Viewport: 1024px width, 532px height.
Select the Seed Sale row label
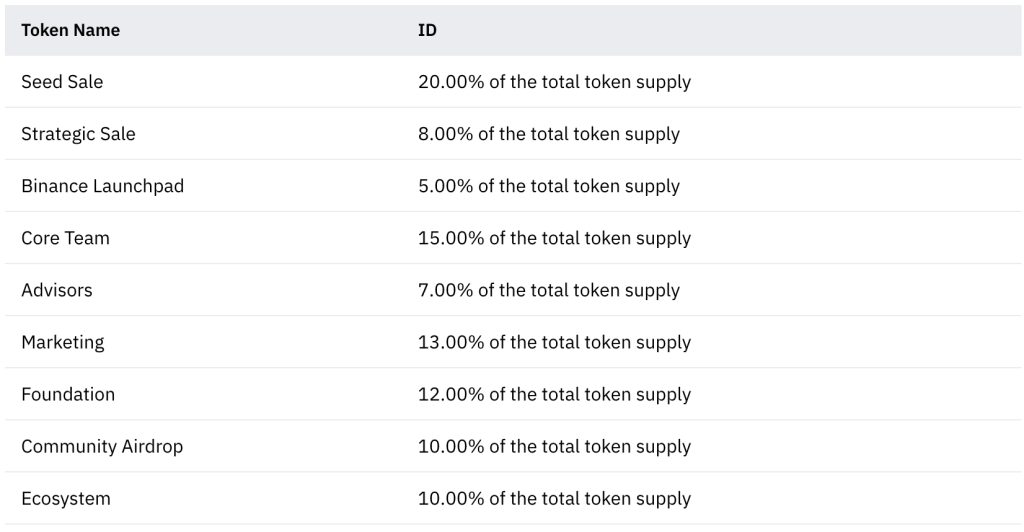pyautogui.click(x=62, y=82)
